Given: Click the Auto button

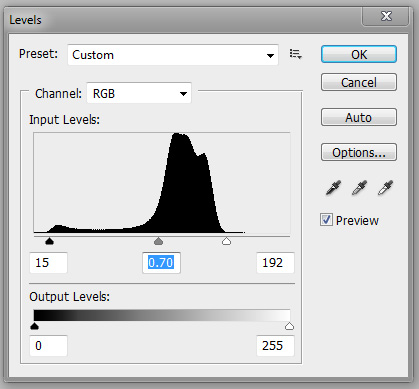Looking at the screenshot, I should click(x=359, y=117).
